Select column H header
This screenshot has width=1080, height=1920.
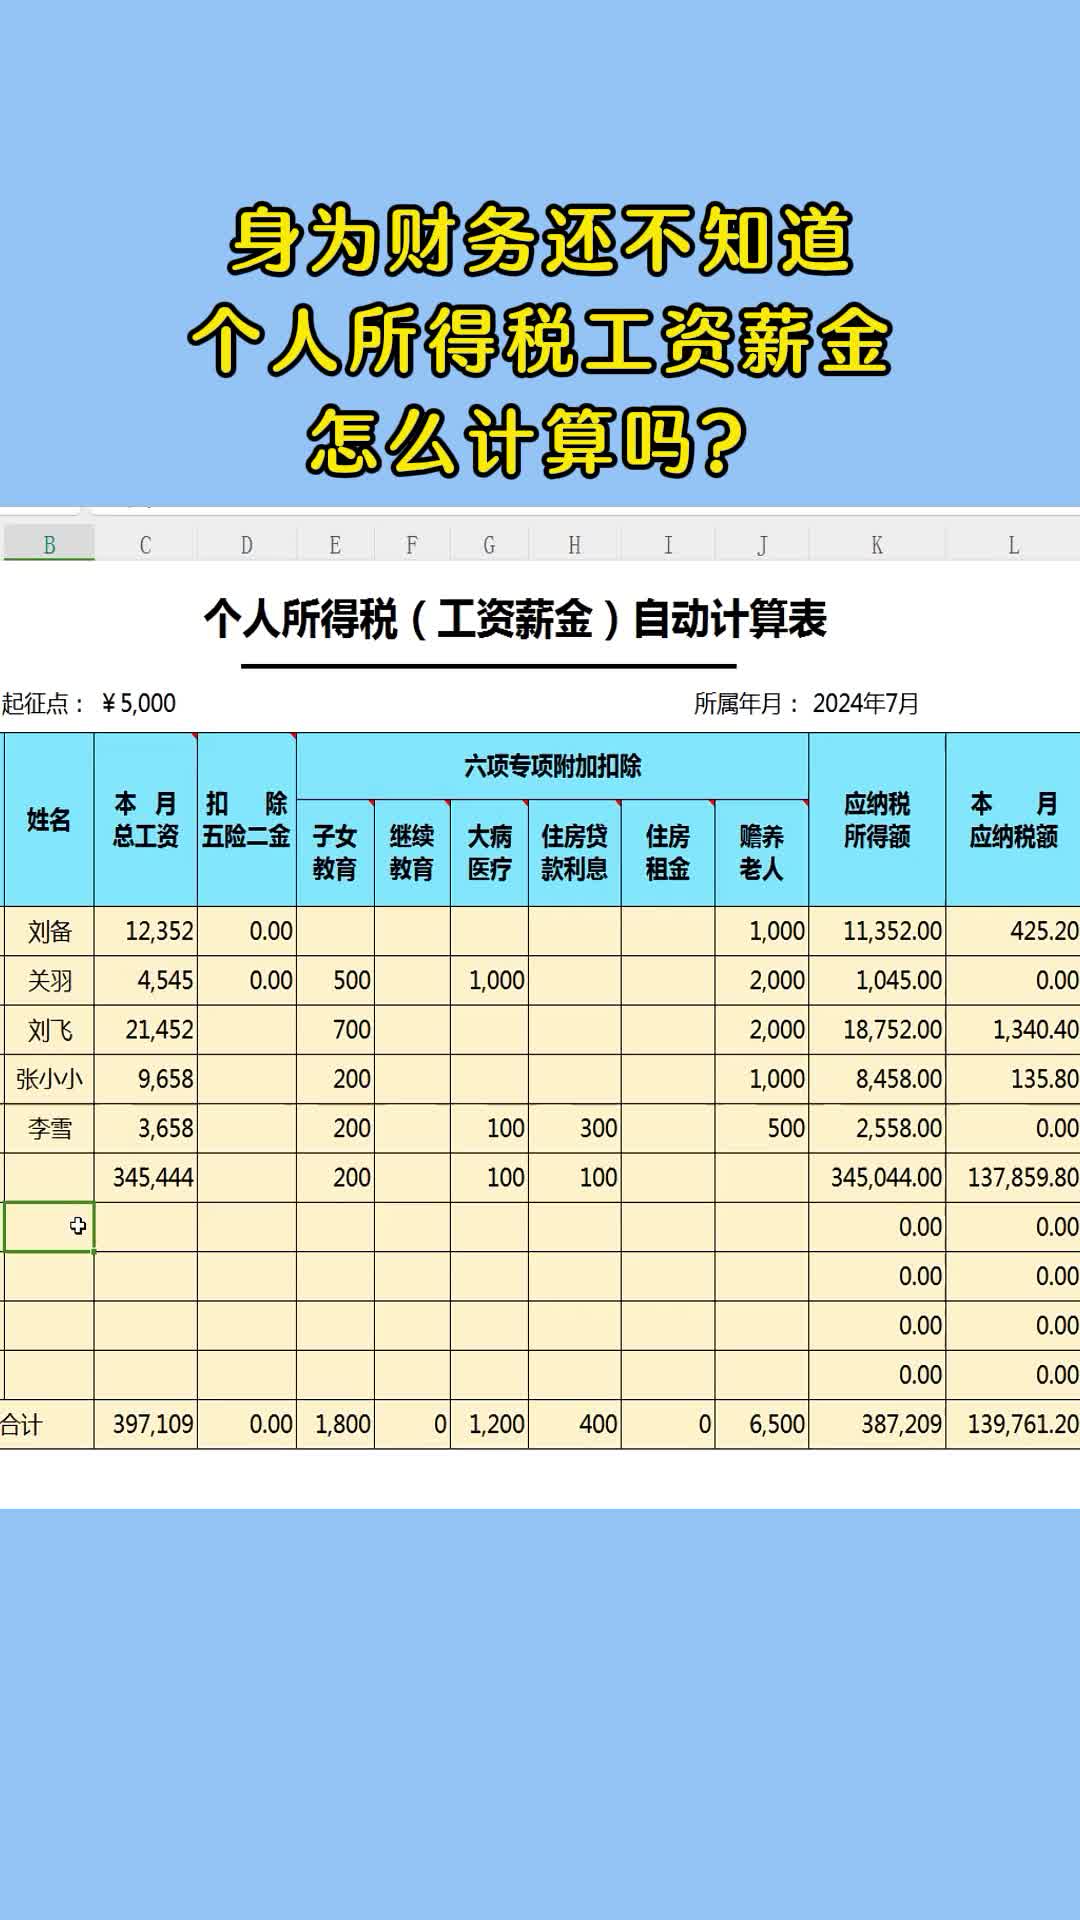pyautogui.click(x=574, y=544)
